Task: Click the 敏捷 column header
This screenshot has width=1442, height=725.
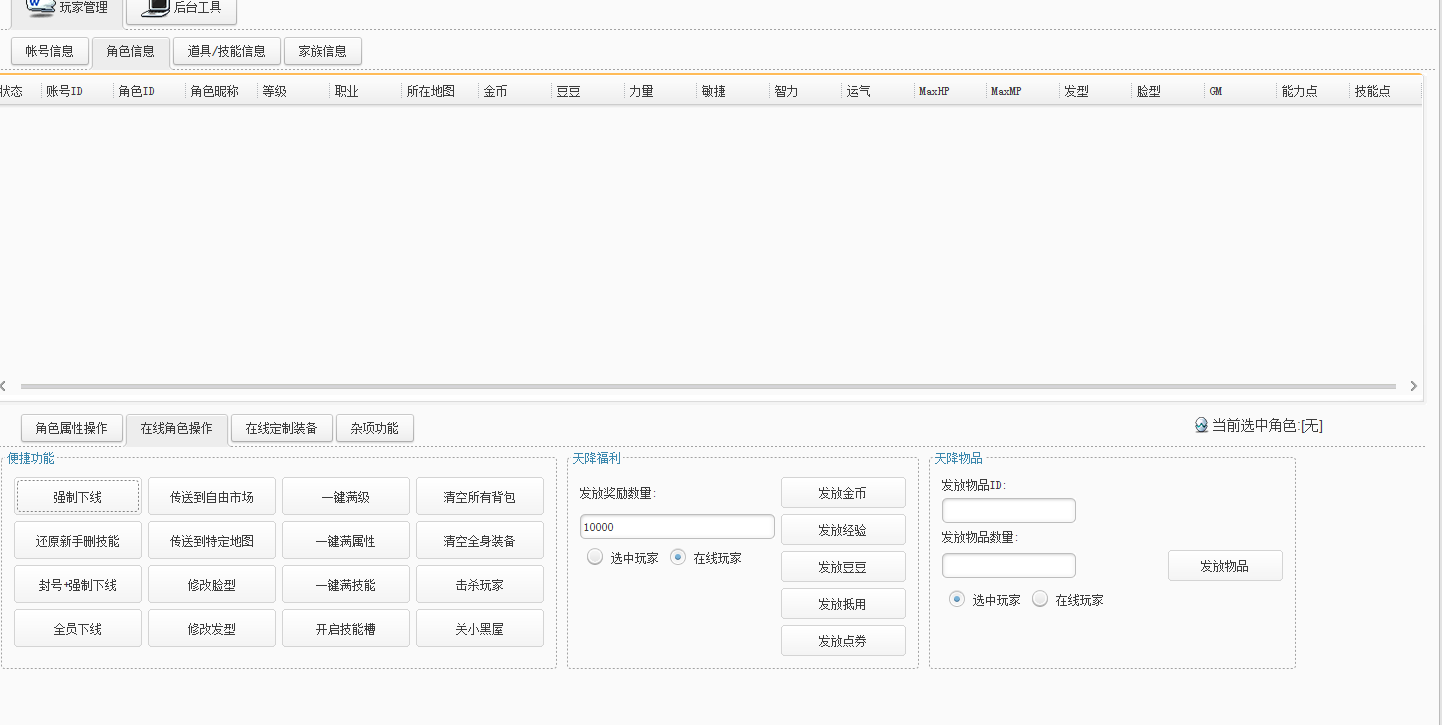Action: click(733, 91)
